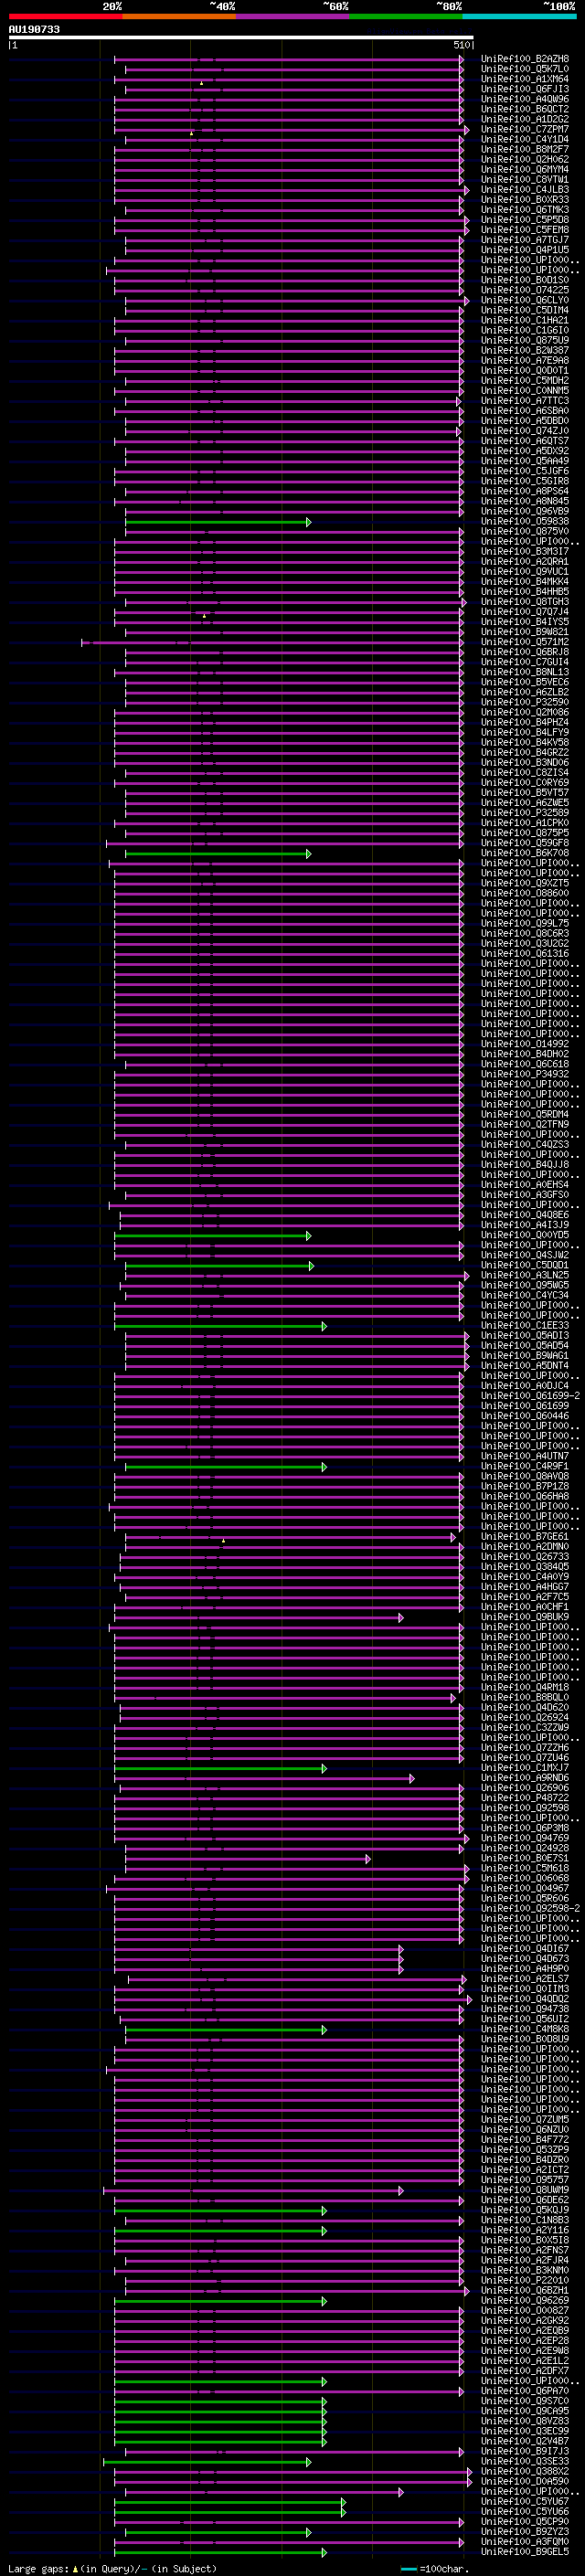Image resolution: width=585 pixels, height=2576 pixels.
Task: Select UniRef100_Q6CLY0 entry
Action: [524, 300]
